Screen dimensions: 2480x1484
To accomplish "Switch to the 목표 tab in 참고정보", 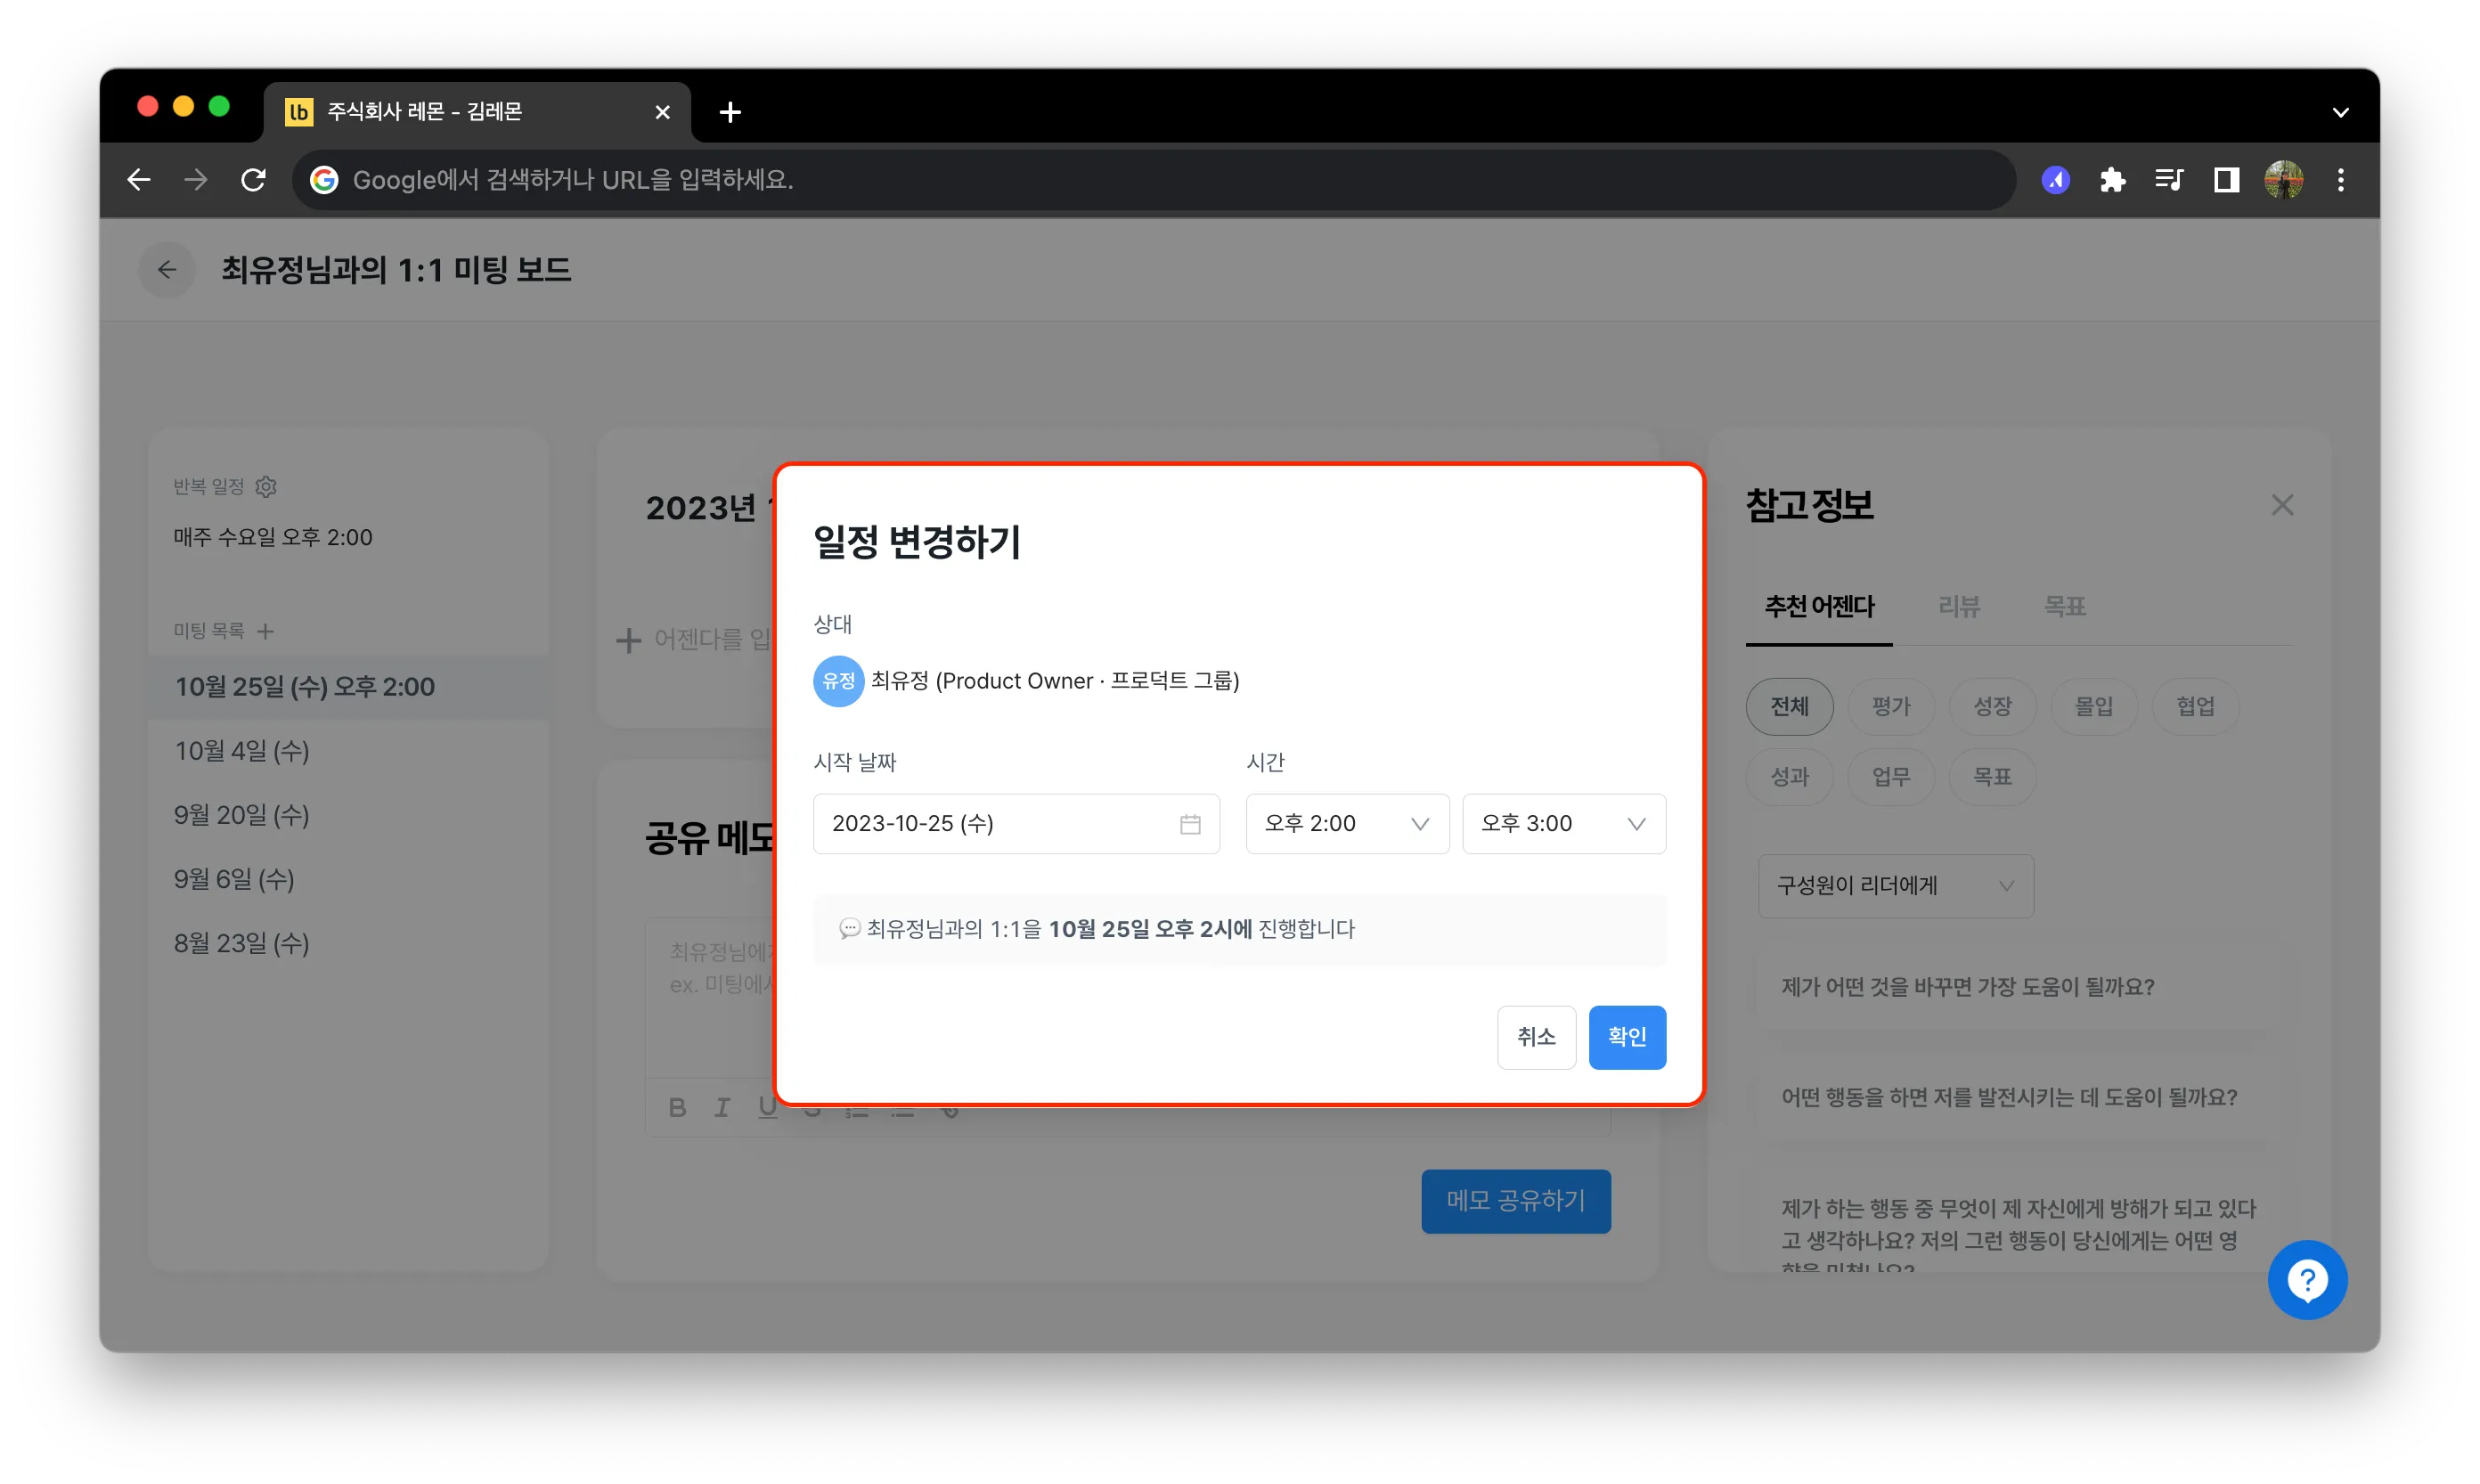I will tap(2064, 606).
